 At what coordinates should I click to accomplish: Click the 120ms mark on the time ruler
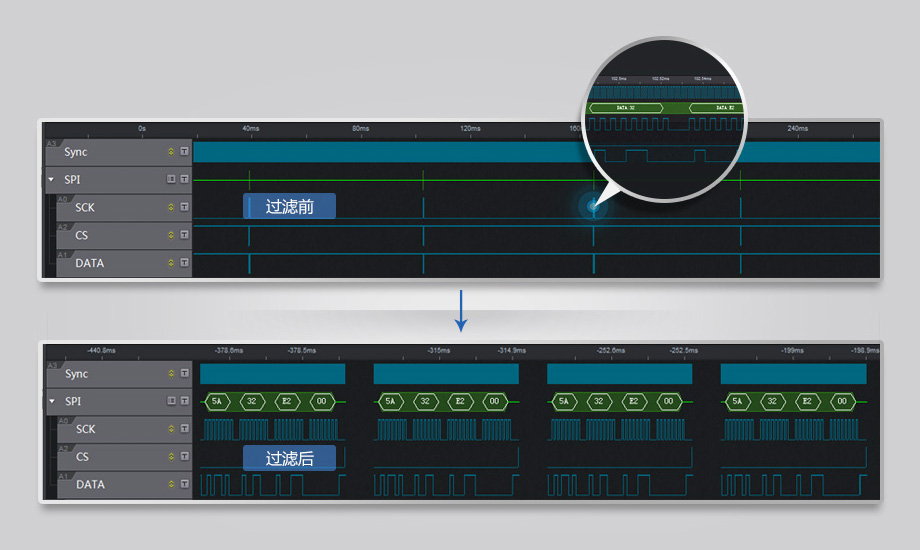pyautogui.click(x=470, y=128)
